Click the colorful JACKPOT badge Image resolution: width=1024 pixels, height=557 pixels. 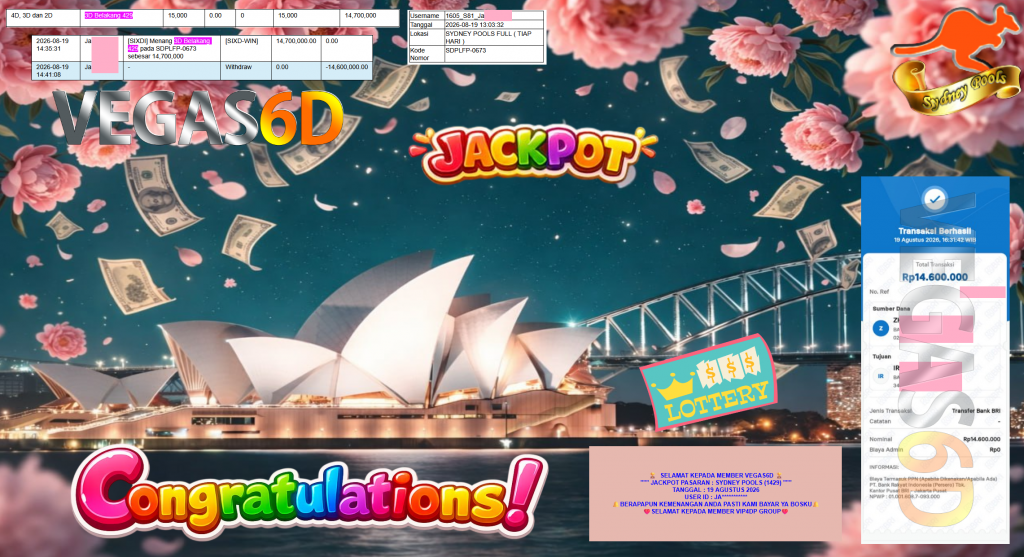[x=531, y=153]
